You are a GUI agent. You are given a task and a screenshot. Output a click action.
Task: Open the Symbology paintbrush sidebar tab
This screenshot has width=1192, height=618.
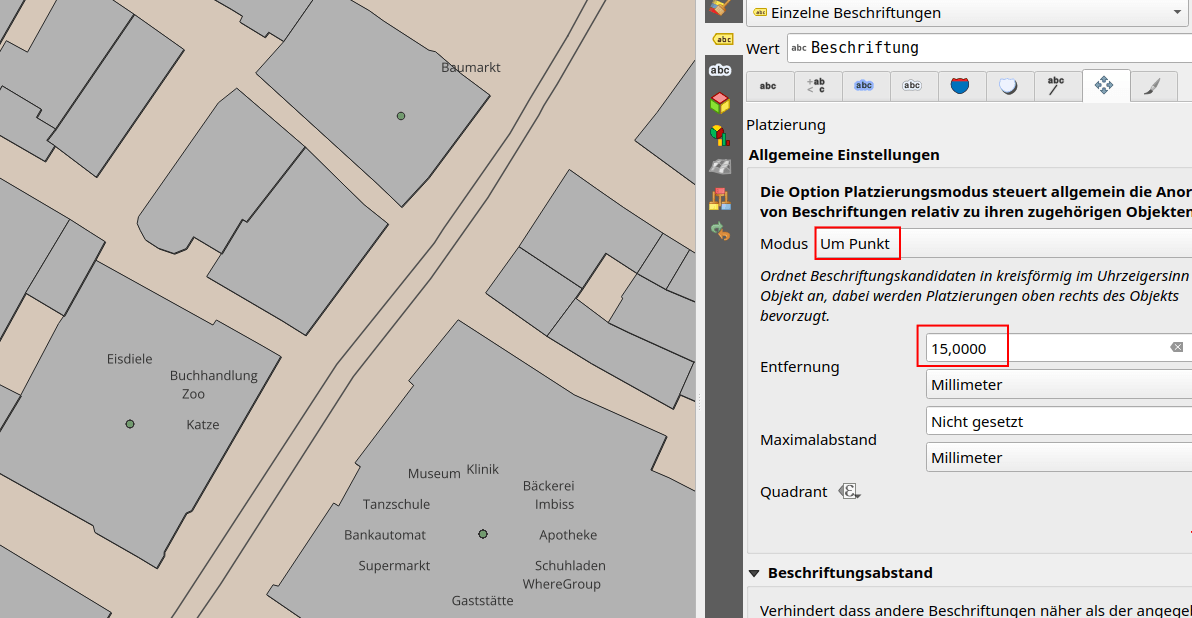[719, 8]
